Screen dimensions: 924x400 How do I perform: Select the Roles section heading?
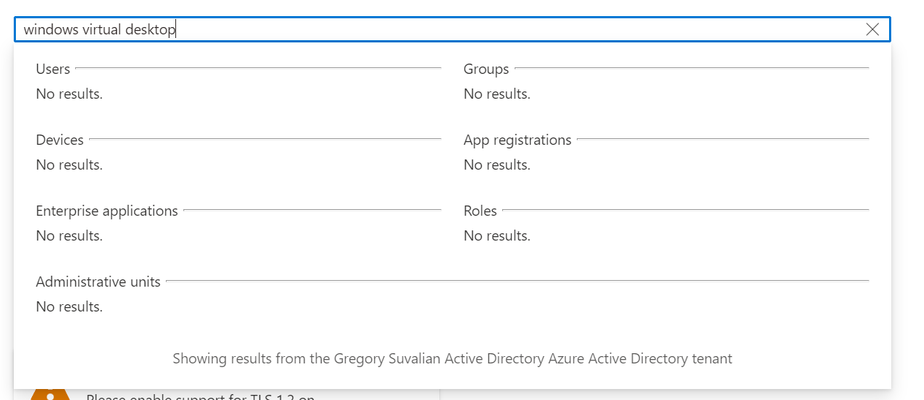(x=480, y=211)
